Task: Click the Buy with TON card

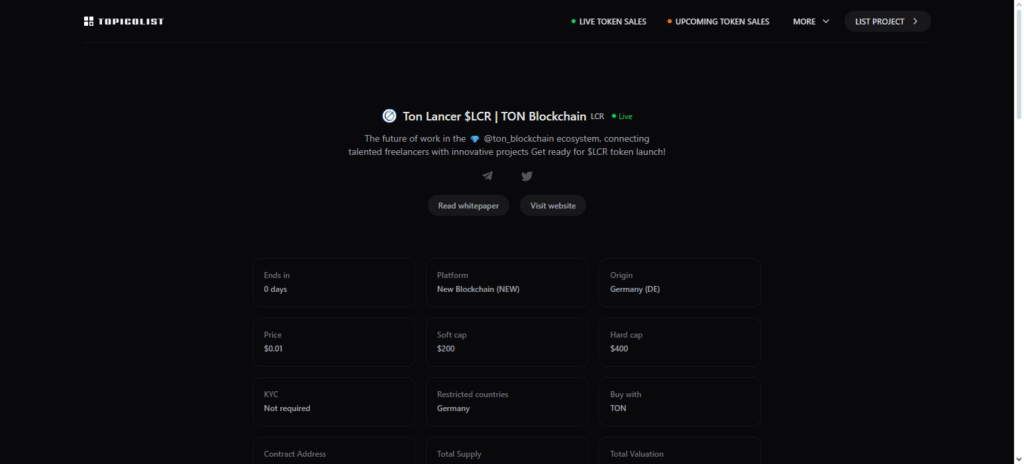Action: click(679, 401)
